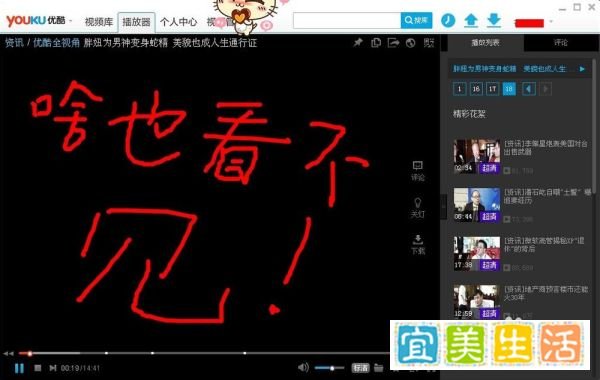The height and width of the screenshot is (380, 600).
Task: Go to playlist page 16
Action: coord(476,89)
